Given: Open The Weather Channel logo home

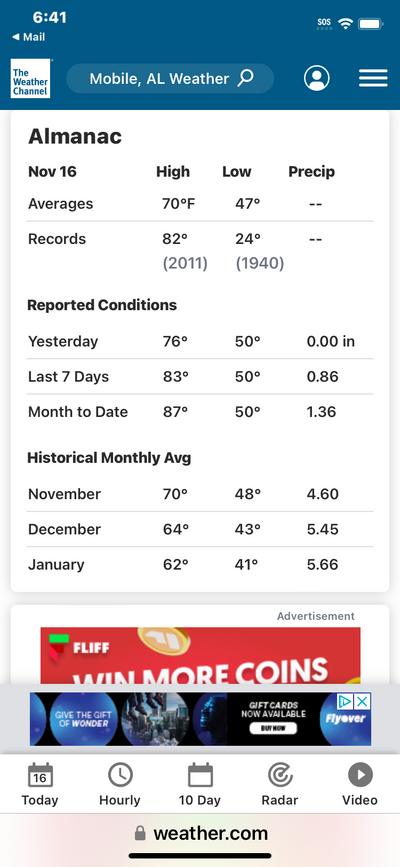Looking at the screenshot, I should (x=30, y=79).
